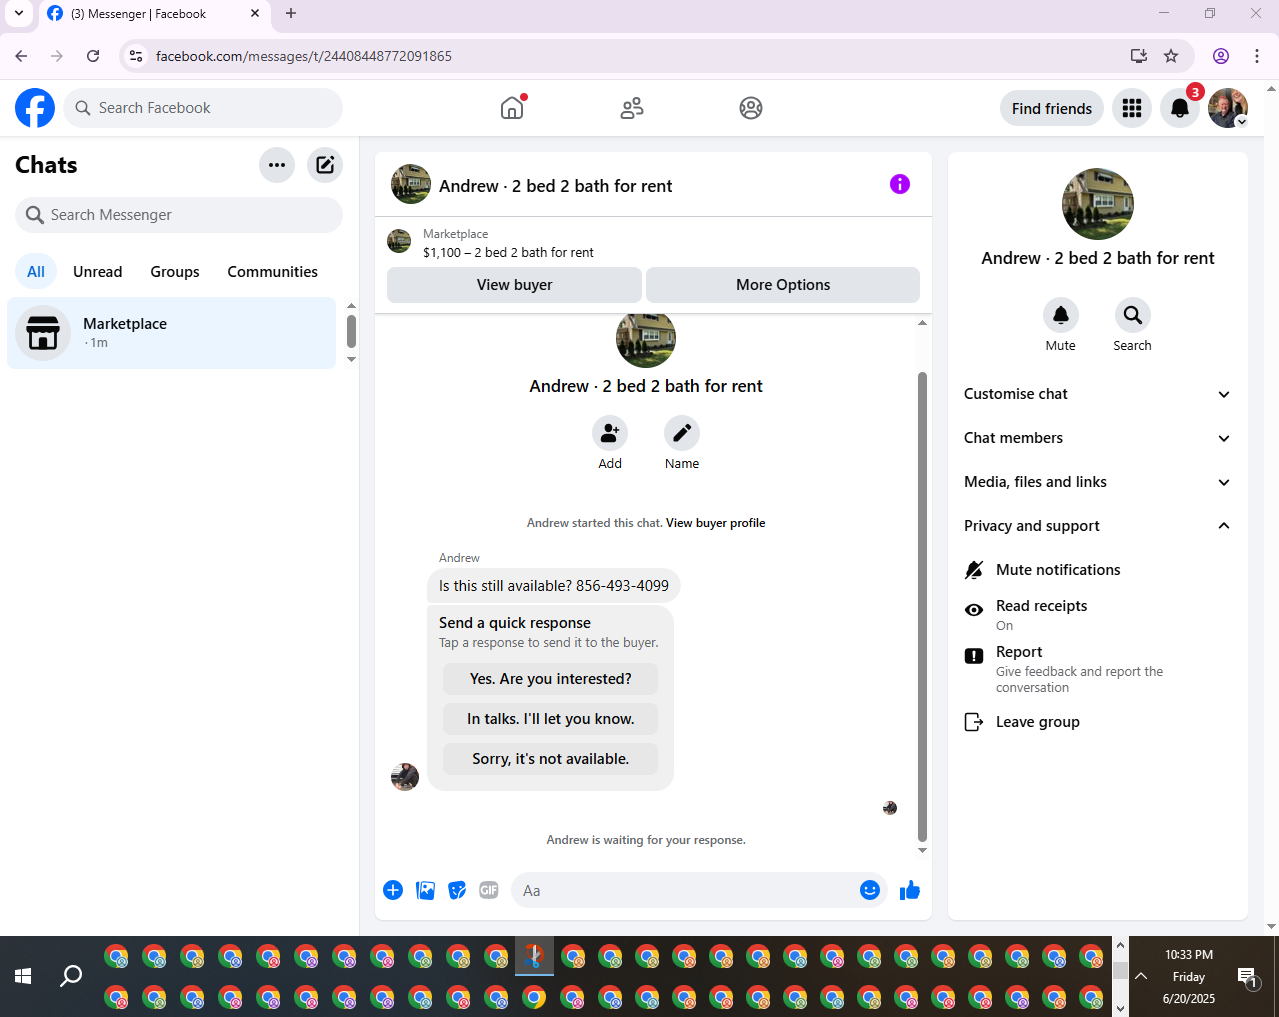Go to Home feed icon
This screenshot has height=1017, width=1279.
click(512, 108)
